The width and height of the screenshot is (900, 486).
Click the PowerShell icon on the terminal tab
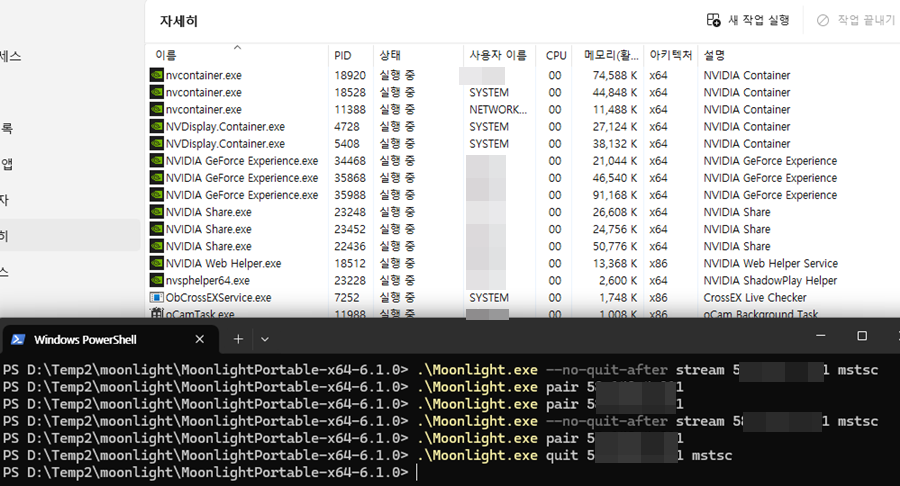pyautogui.click(x=18, y=339)
